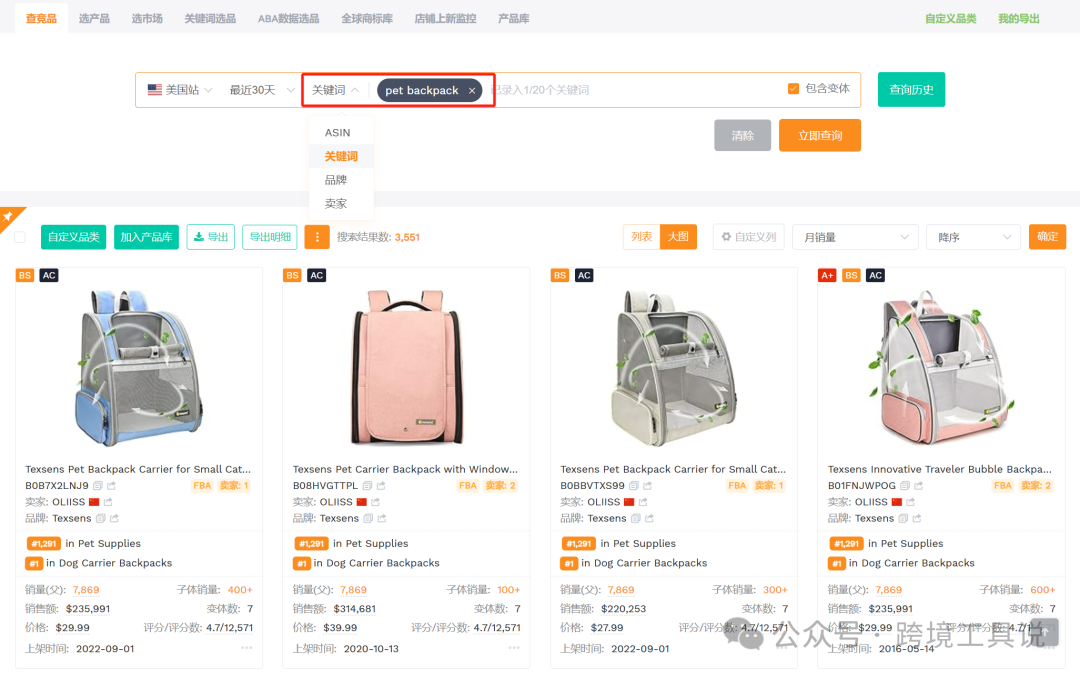1080x678 pixels.
Task: Open seller OLIISS link icon on B0BBVTXS99 card
Action: pyautogui.click(x=643, y=502)
